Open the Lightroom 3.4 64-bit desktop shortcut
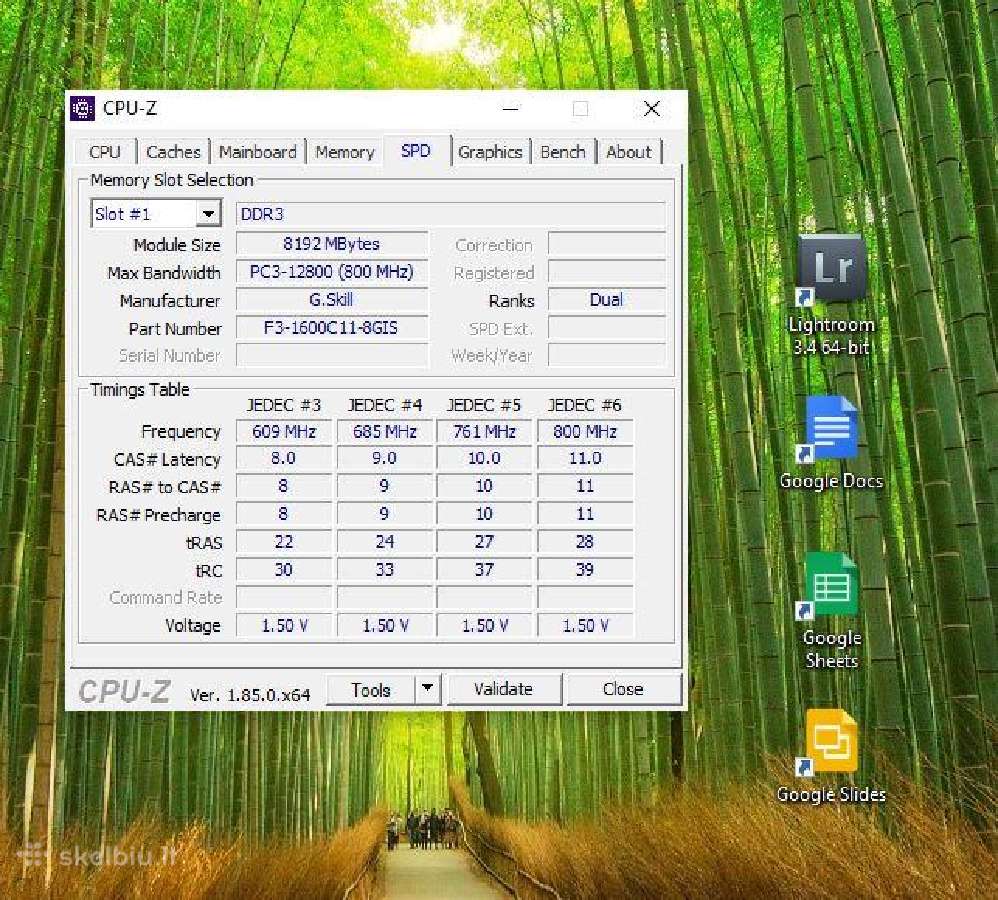 coord(831,294)
